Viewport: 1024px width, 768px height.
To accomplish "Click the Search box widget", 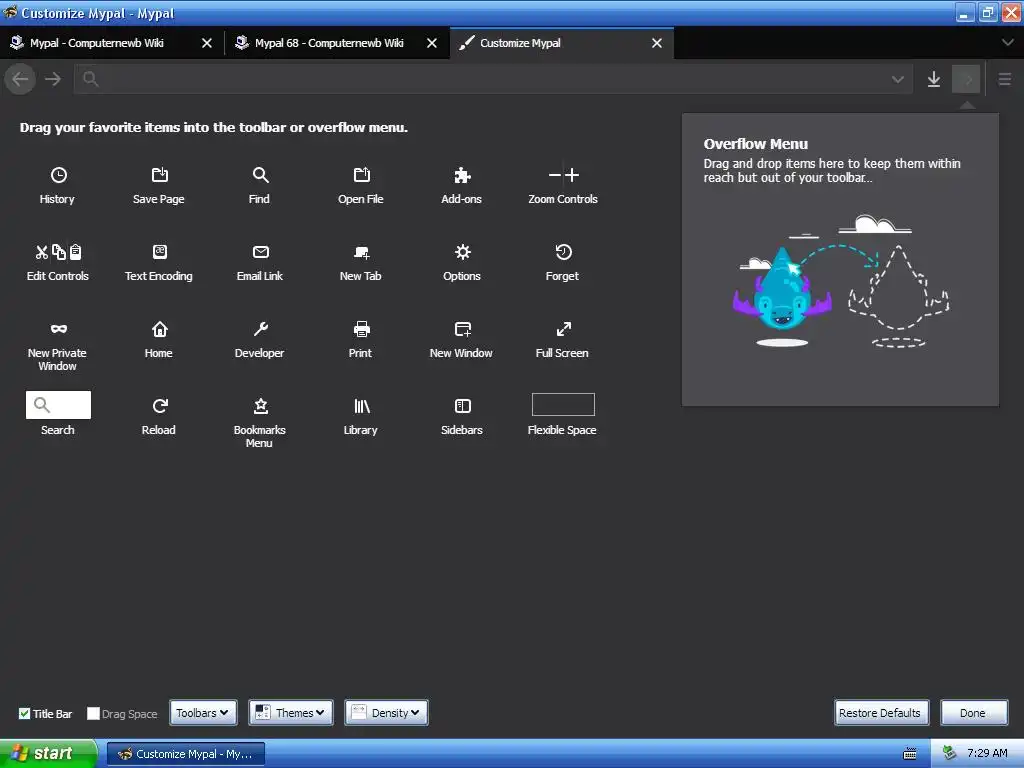I will [x=58, y=405].
